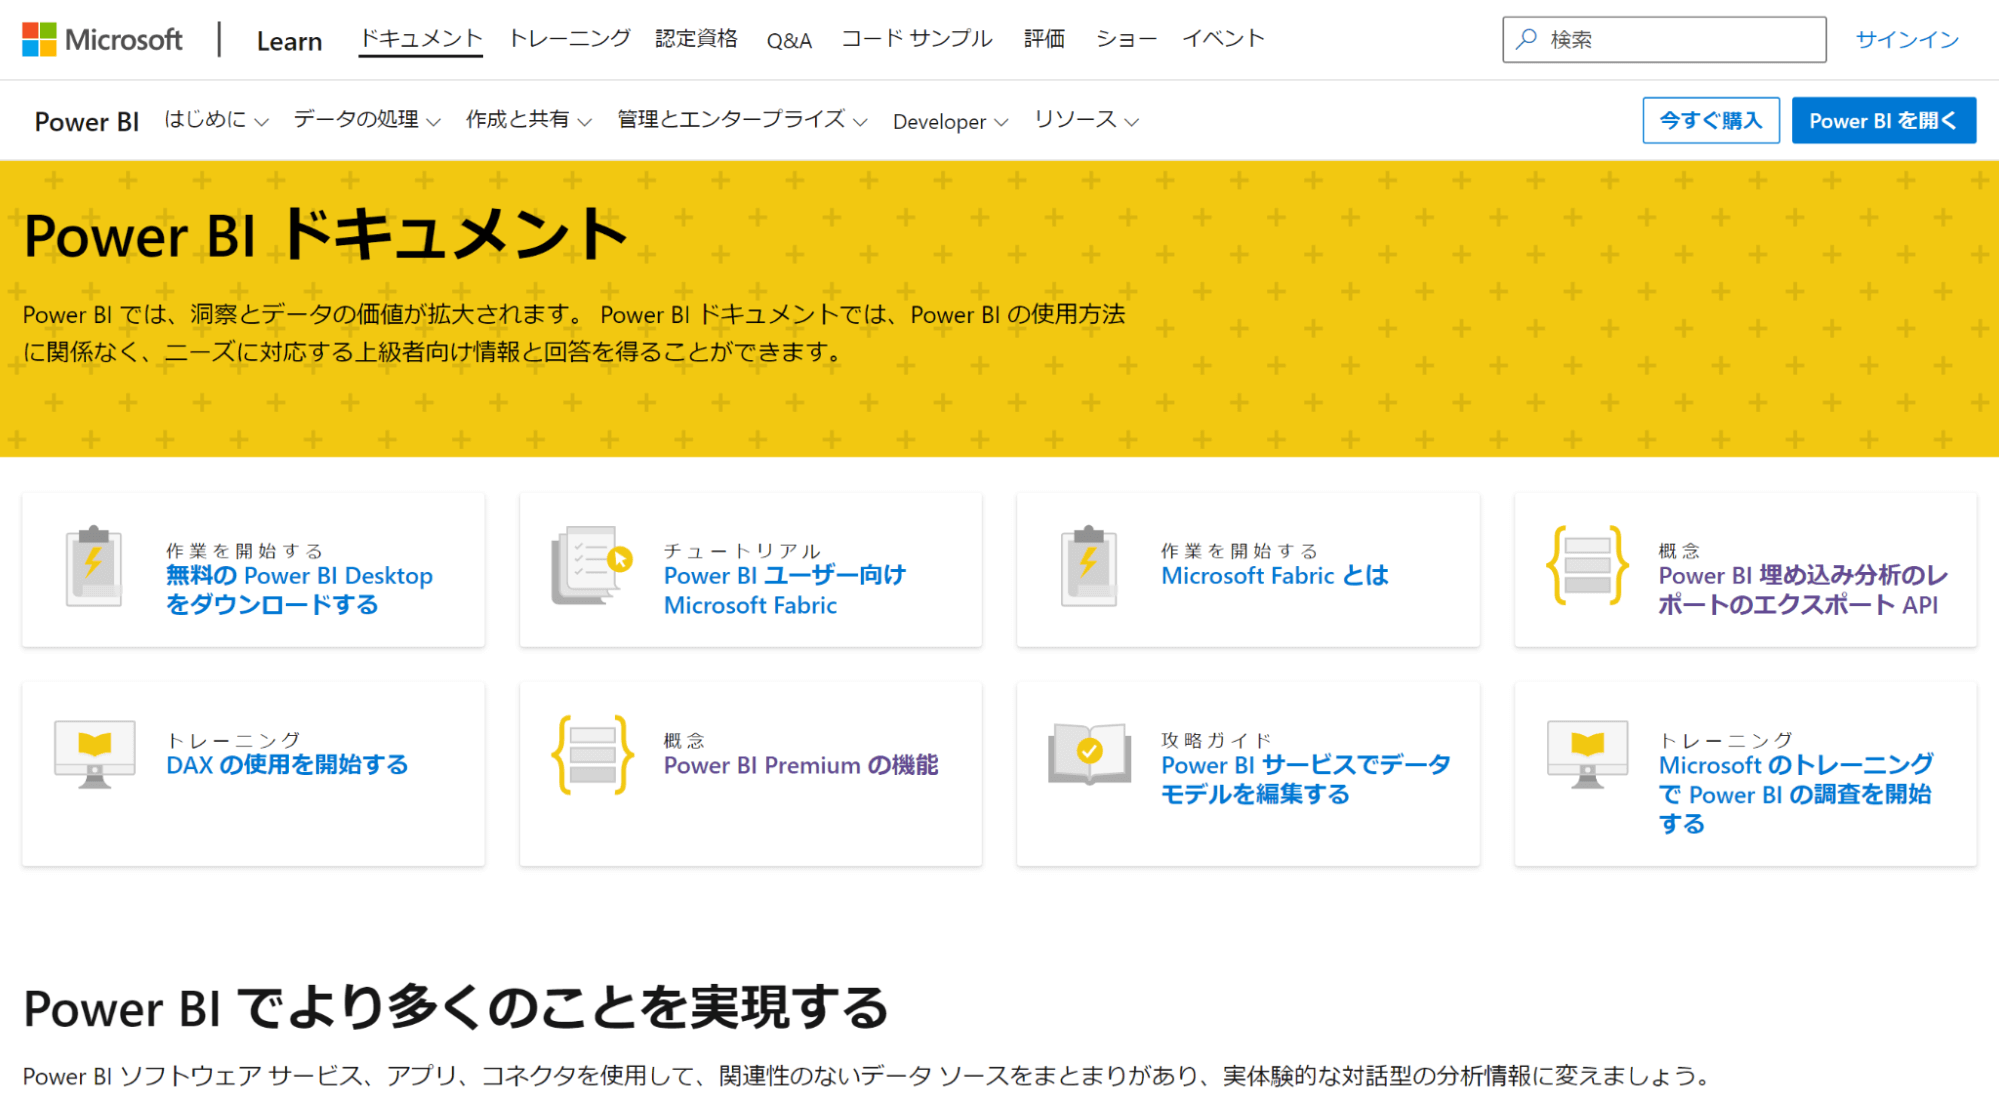Click the Power BI を開く button
The width and height of the screenshot is (1999, 1115).
click(x=1884, y=120)
